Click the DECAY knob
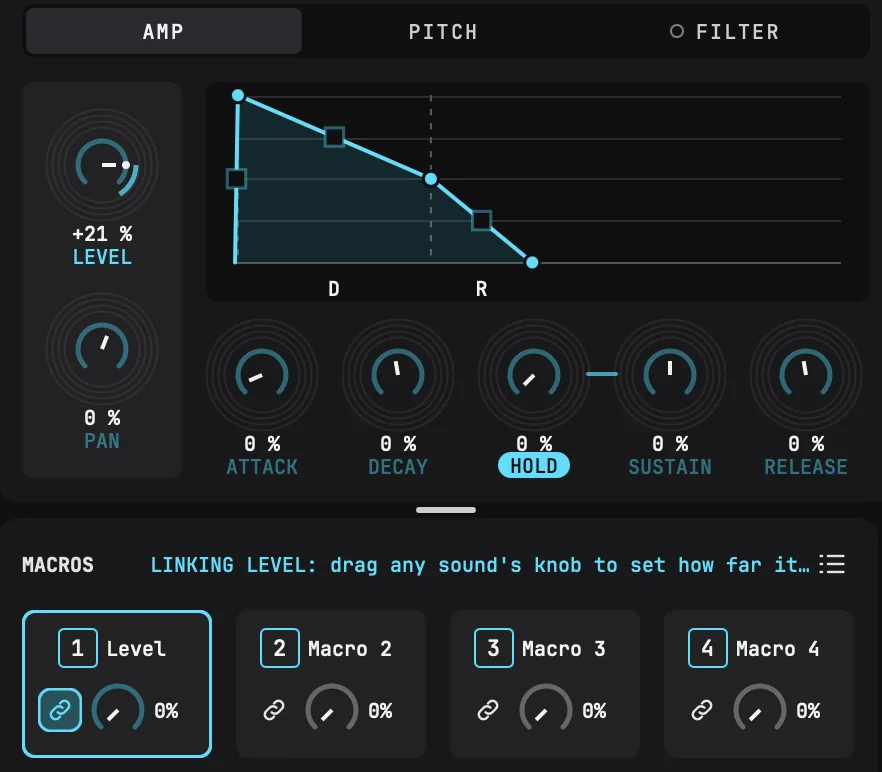This screenshot has height=772, width=882. (x=398, y=375)
